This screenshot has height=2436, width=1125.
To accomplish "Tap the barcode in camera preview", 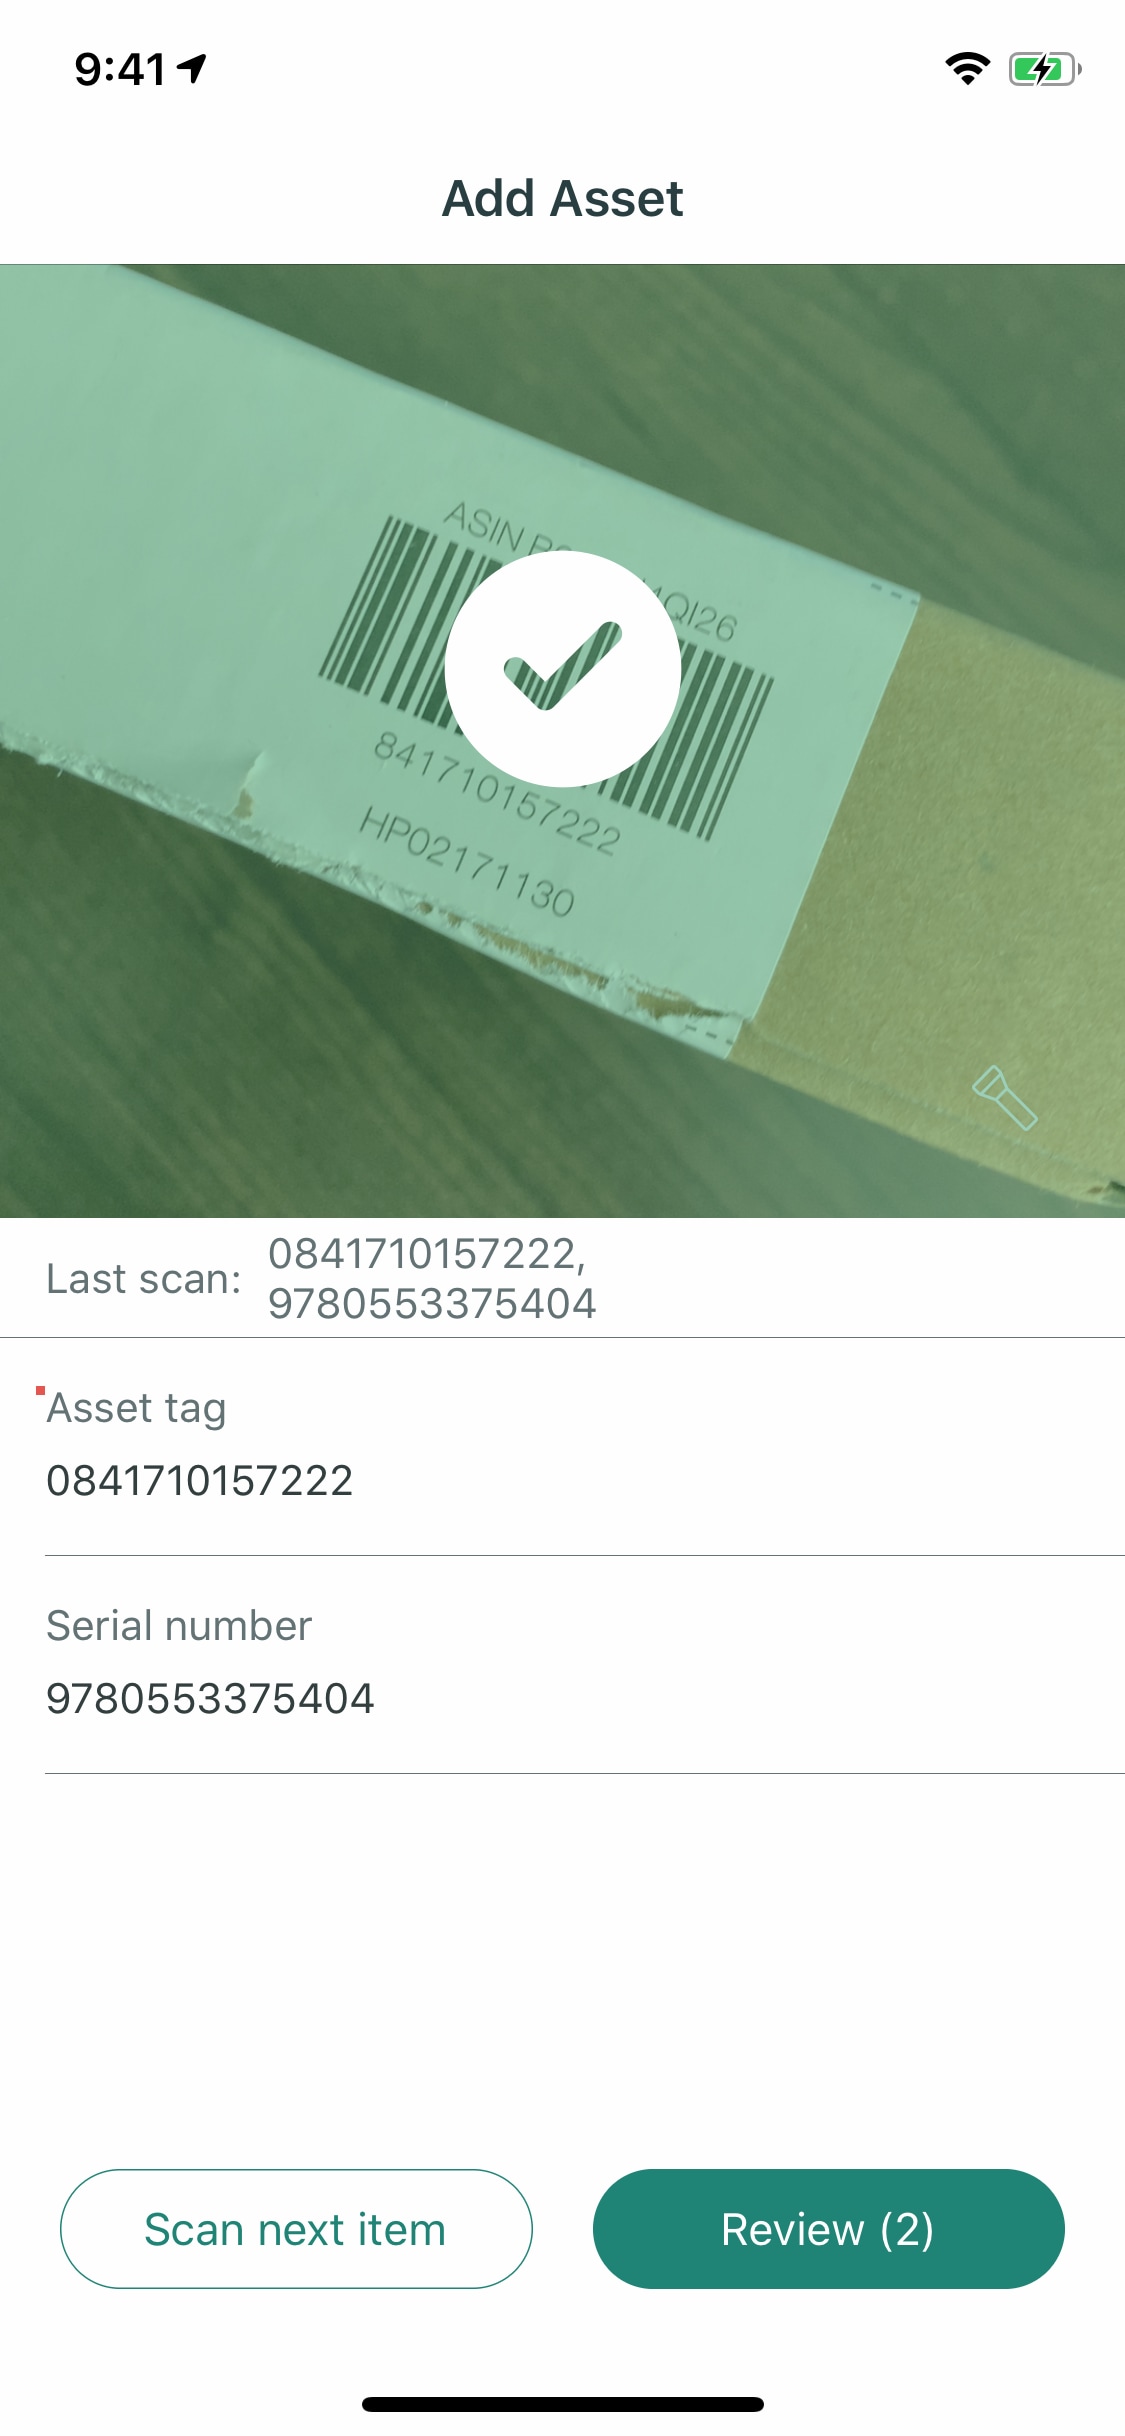I will point(546,678).
